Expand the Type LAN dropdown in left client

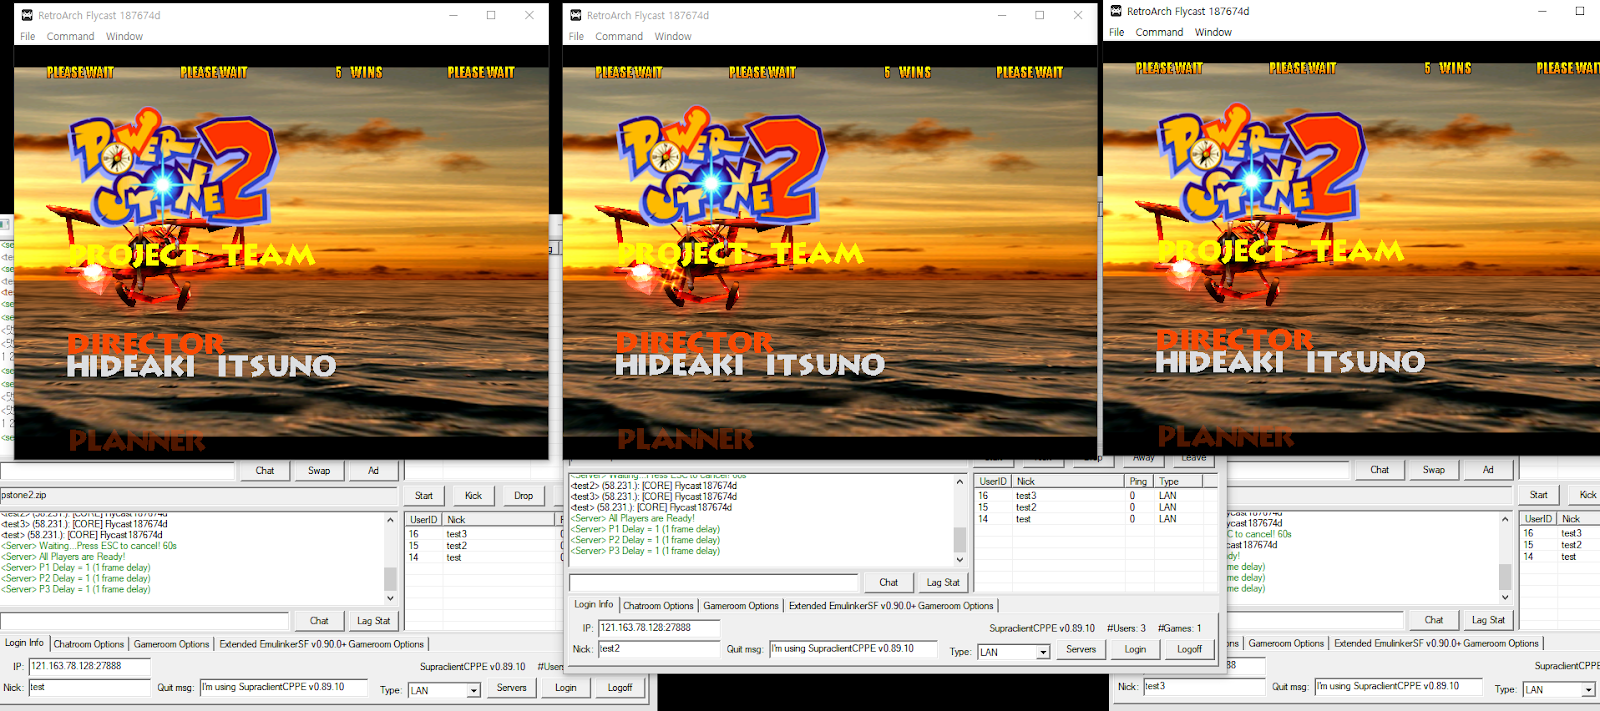[474, 690]
